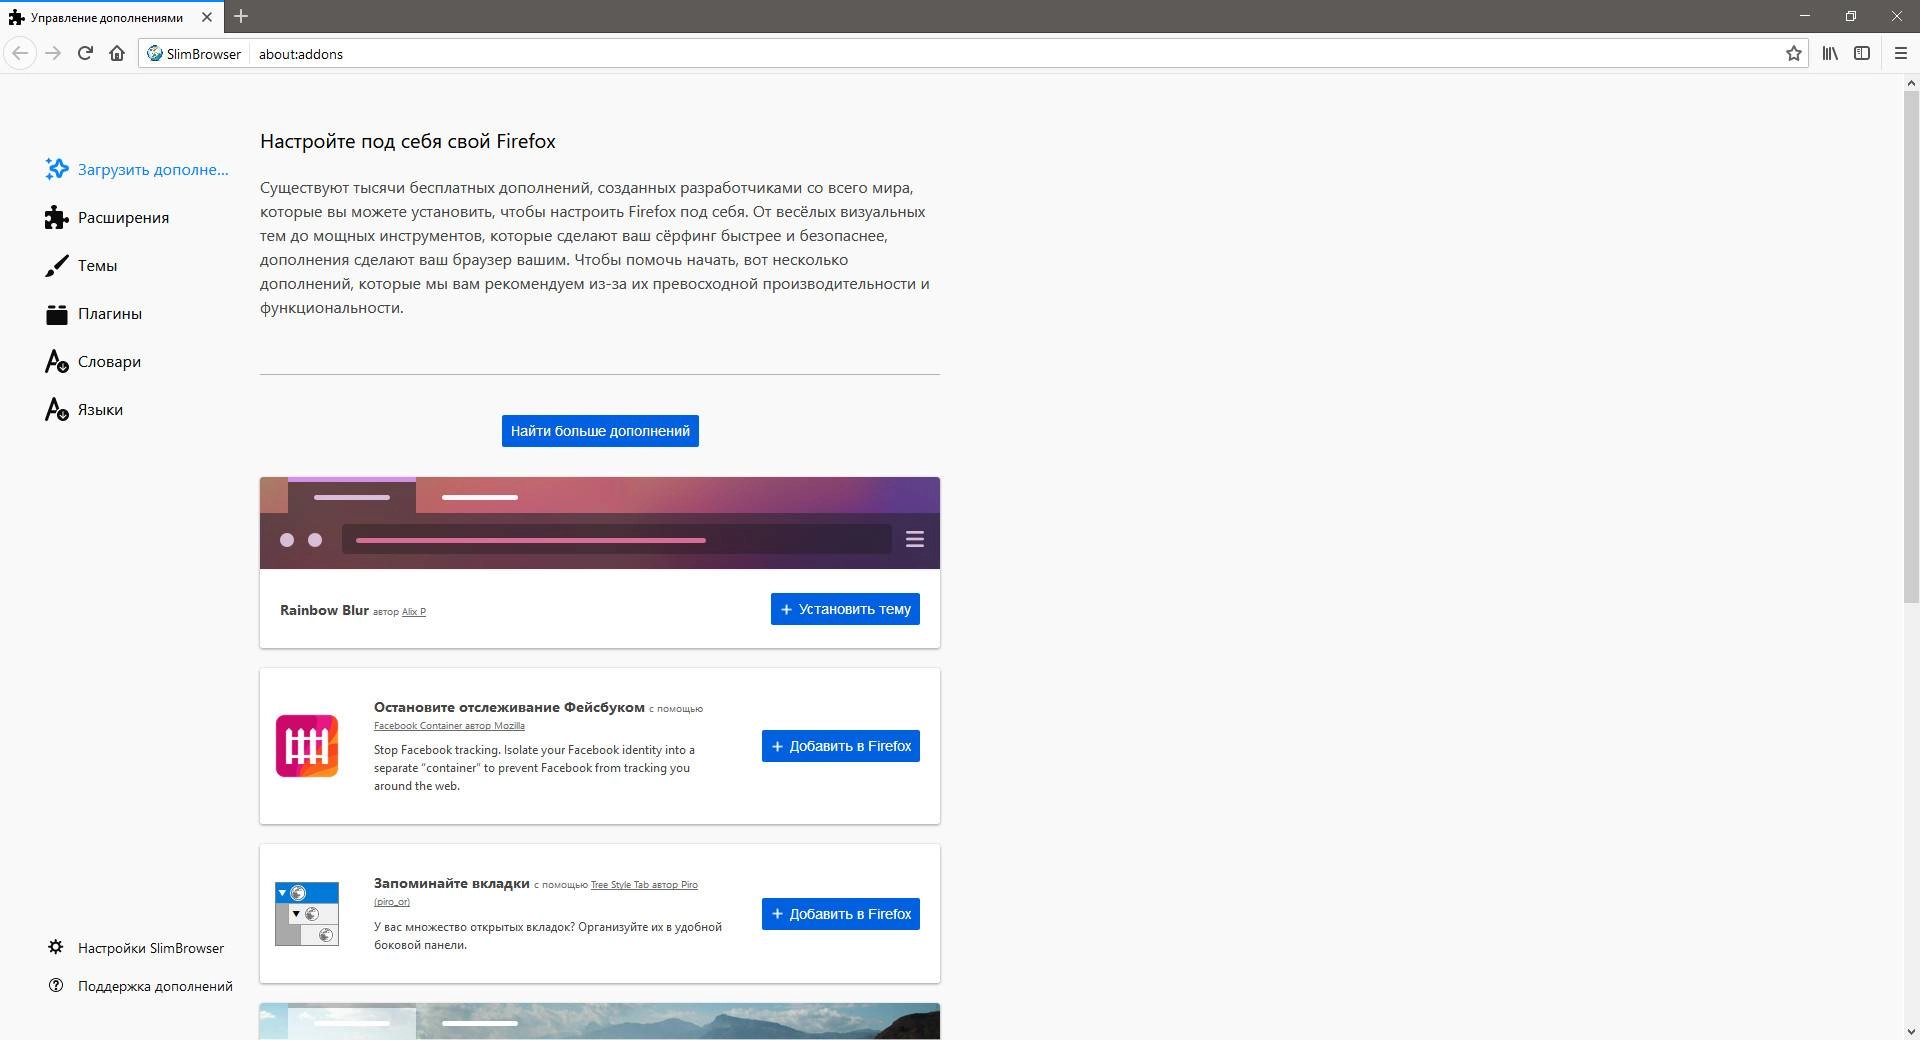Close the Управление дополнениями tab

point(207,17)
